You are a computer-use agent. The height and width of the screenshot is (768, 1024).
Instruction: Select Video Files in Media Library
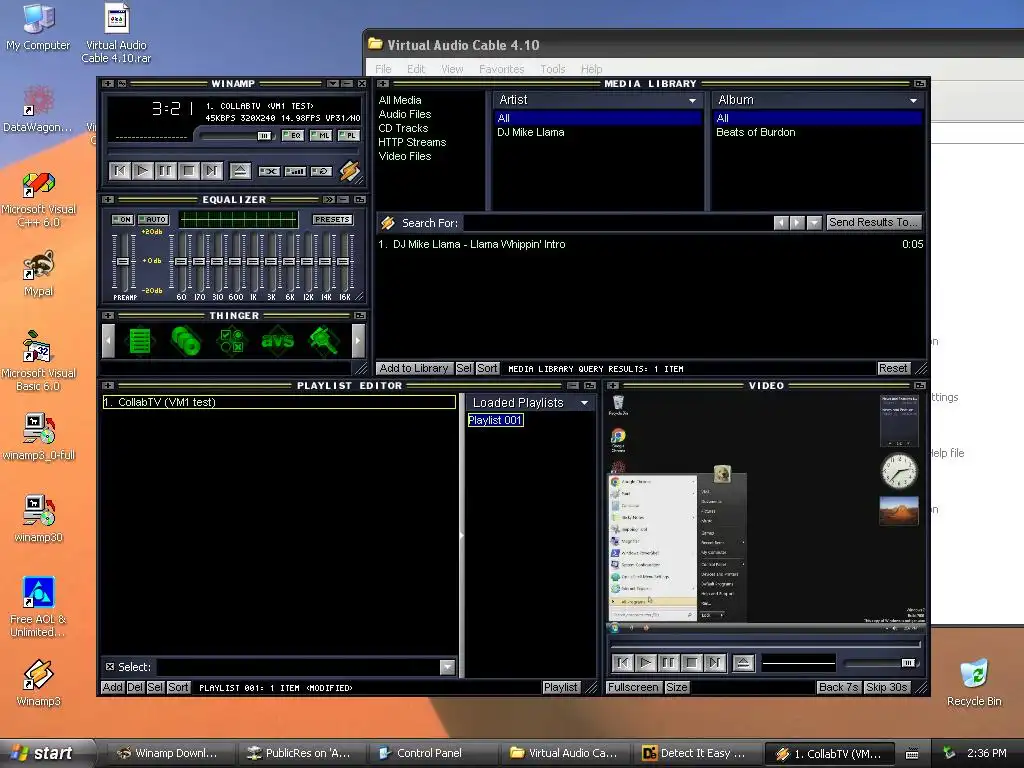pos(405,156)
